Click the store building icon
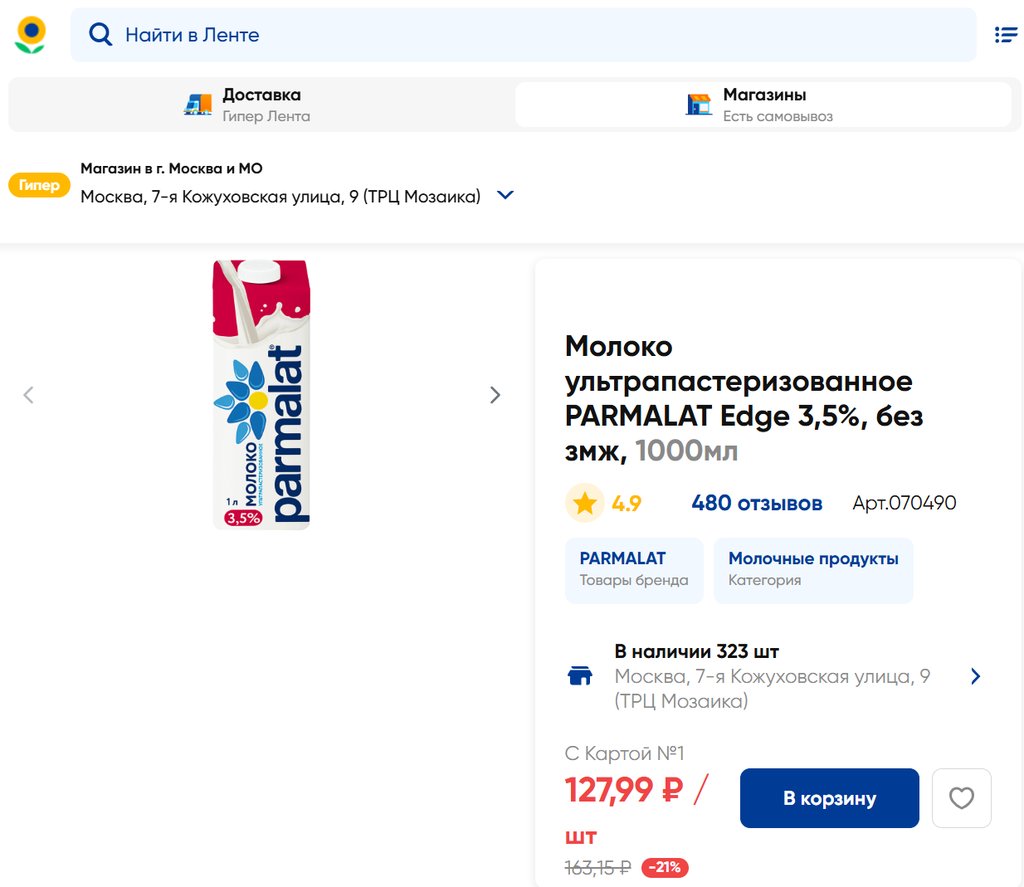Viewport: 1024px width, 887px height. click(x=699, y=104)
